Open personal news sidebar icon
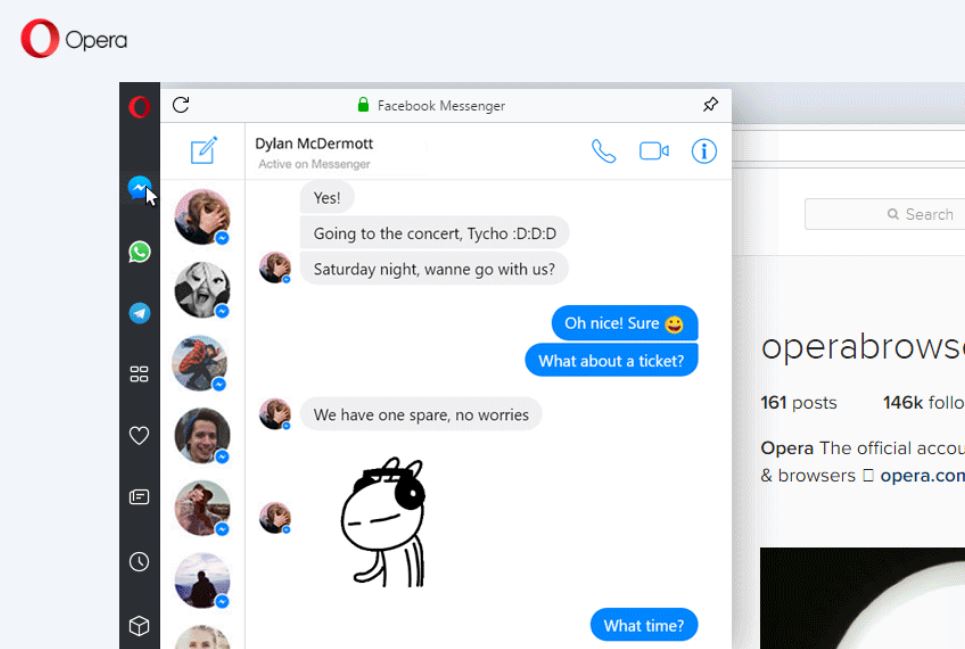 tap(139, 496)
